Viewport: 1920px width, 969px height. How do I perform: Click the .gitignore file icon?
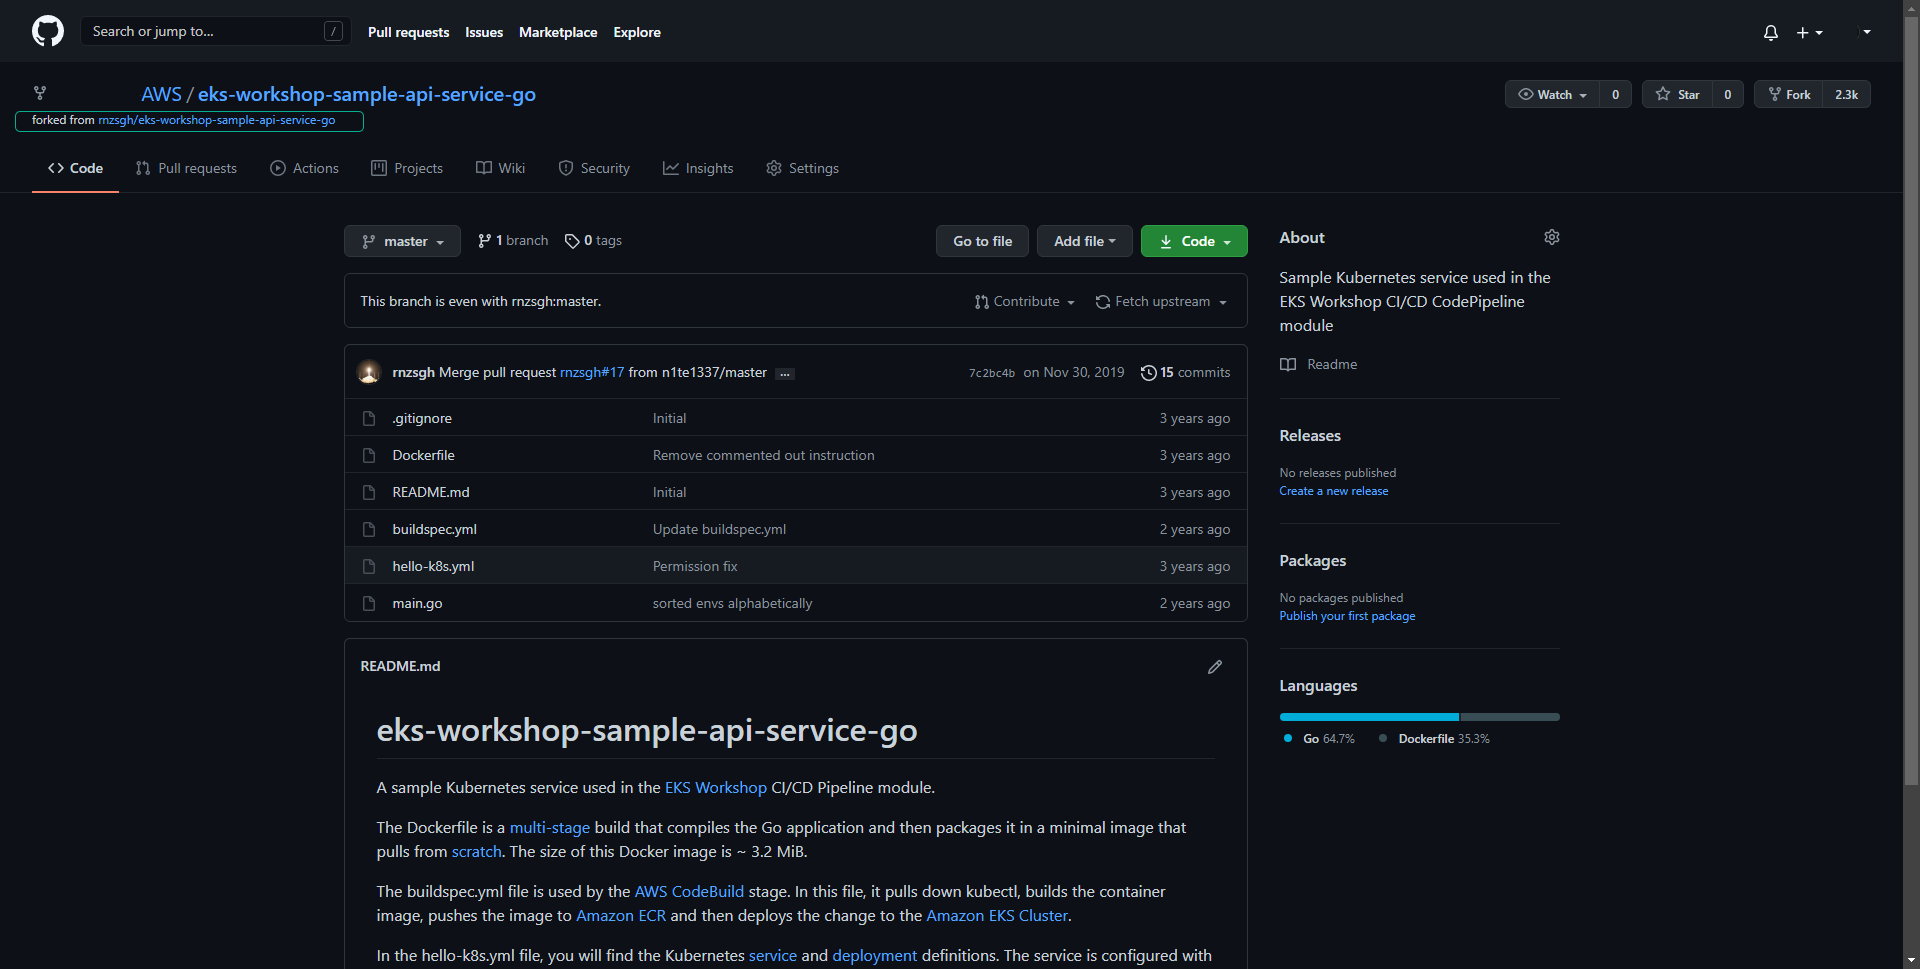[x=369, y=418]
